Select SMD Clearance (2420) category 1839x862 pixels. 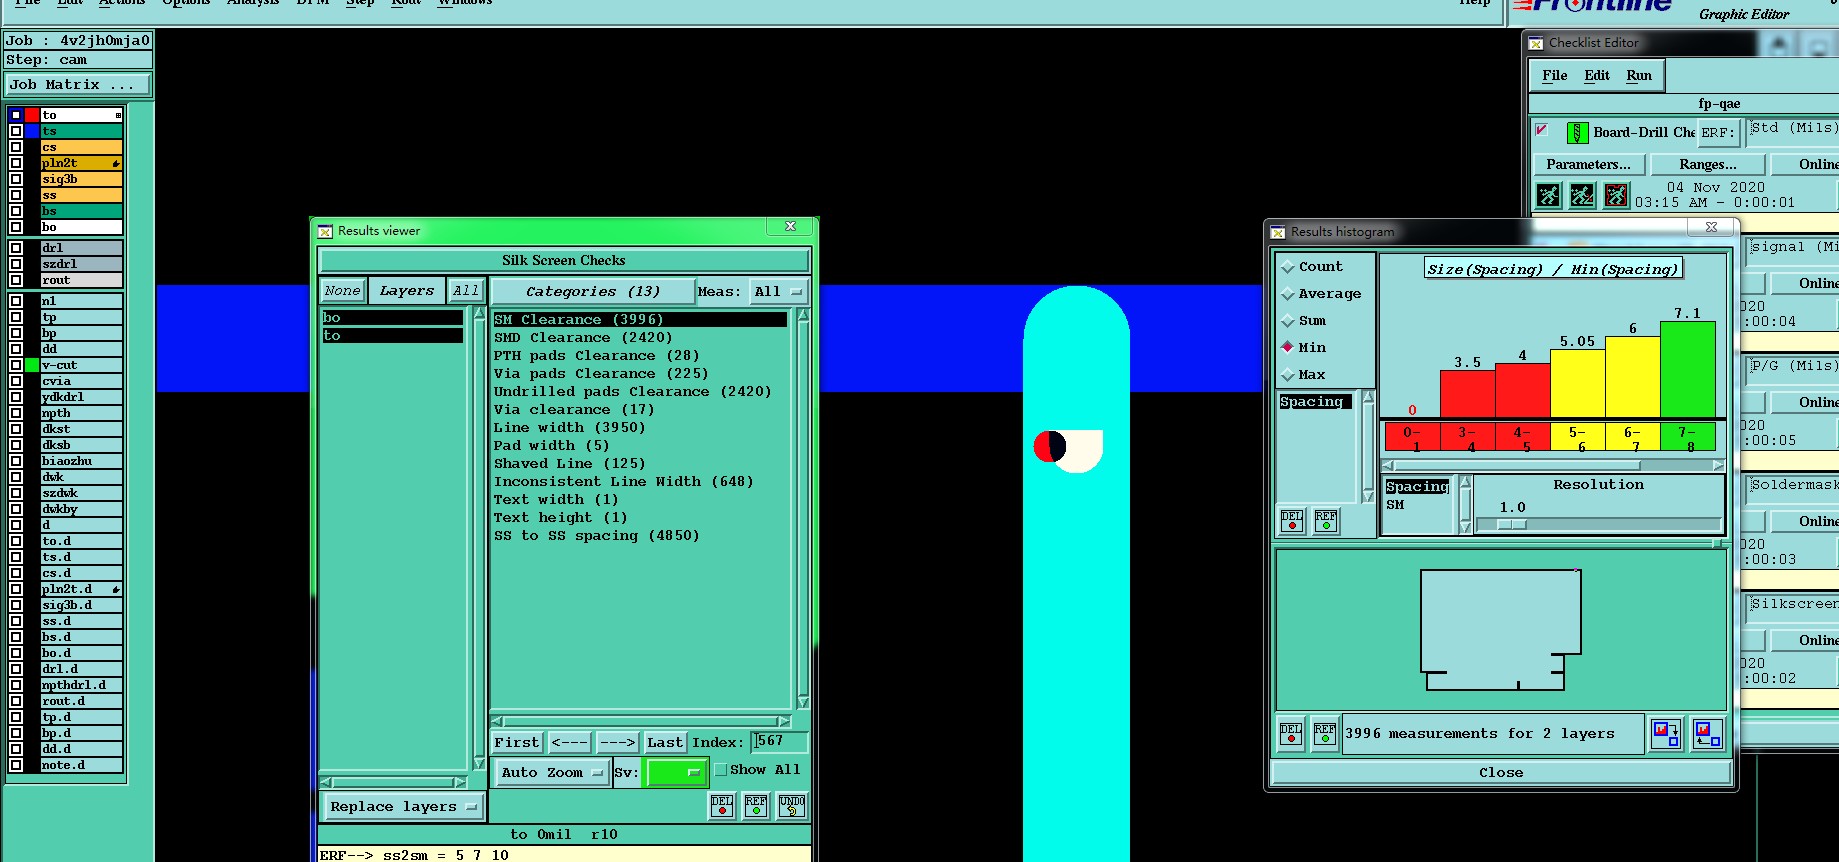pos(583,338)
